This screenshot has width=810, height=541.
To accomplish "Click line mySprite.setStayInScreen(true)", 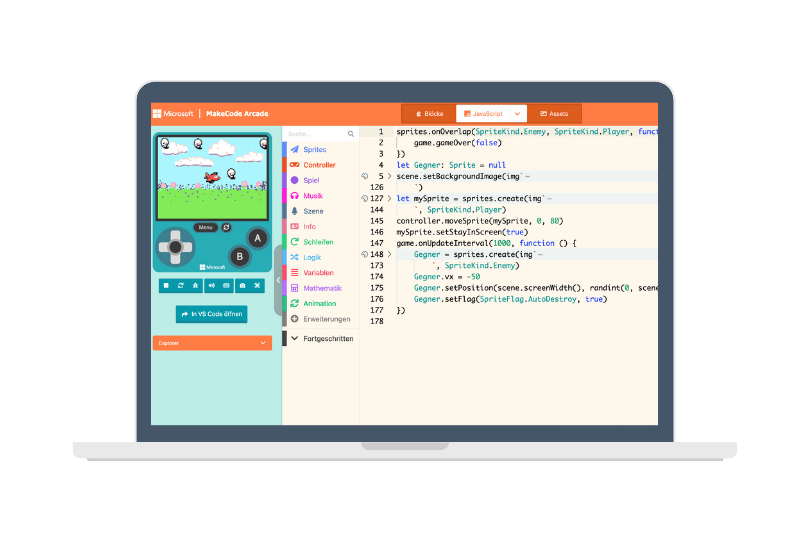I will pyautogui.click(x=462, y=232).
